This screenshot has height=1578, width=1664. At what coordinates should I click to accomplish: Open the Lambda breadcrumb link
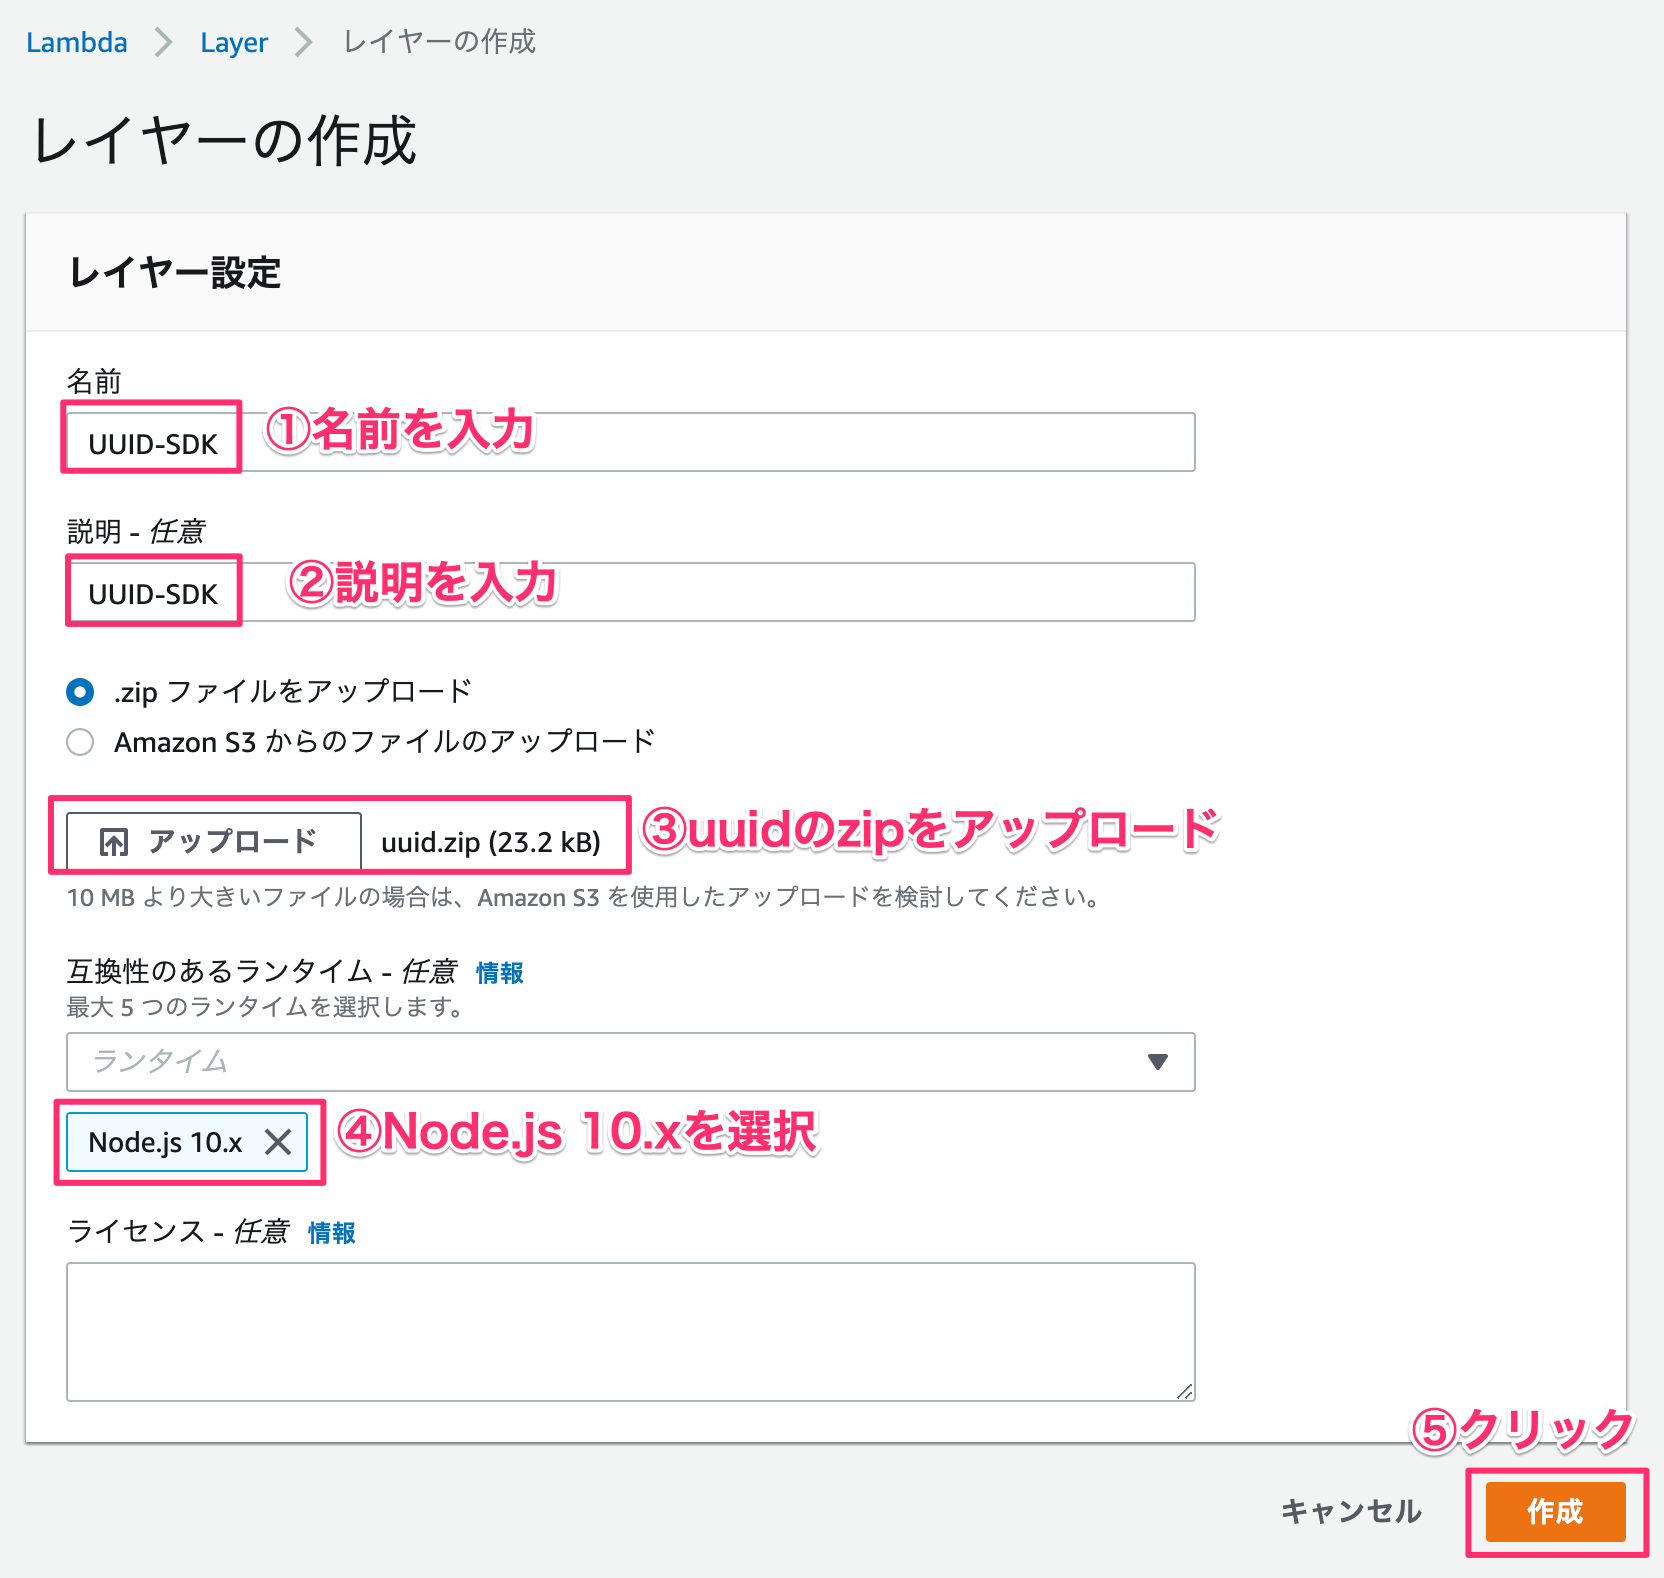76,42
